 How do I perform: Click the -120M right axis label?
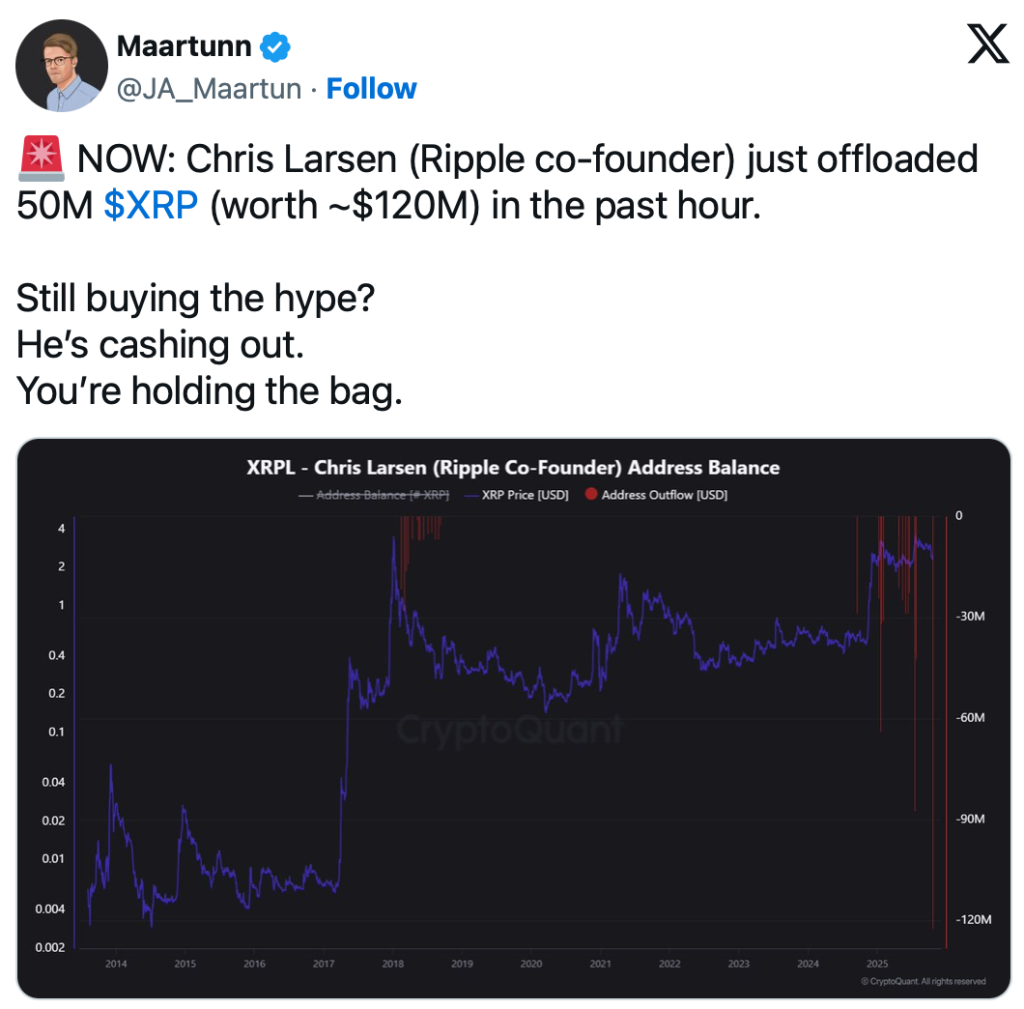972,920
